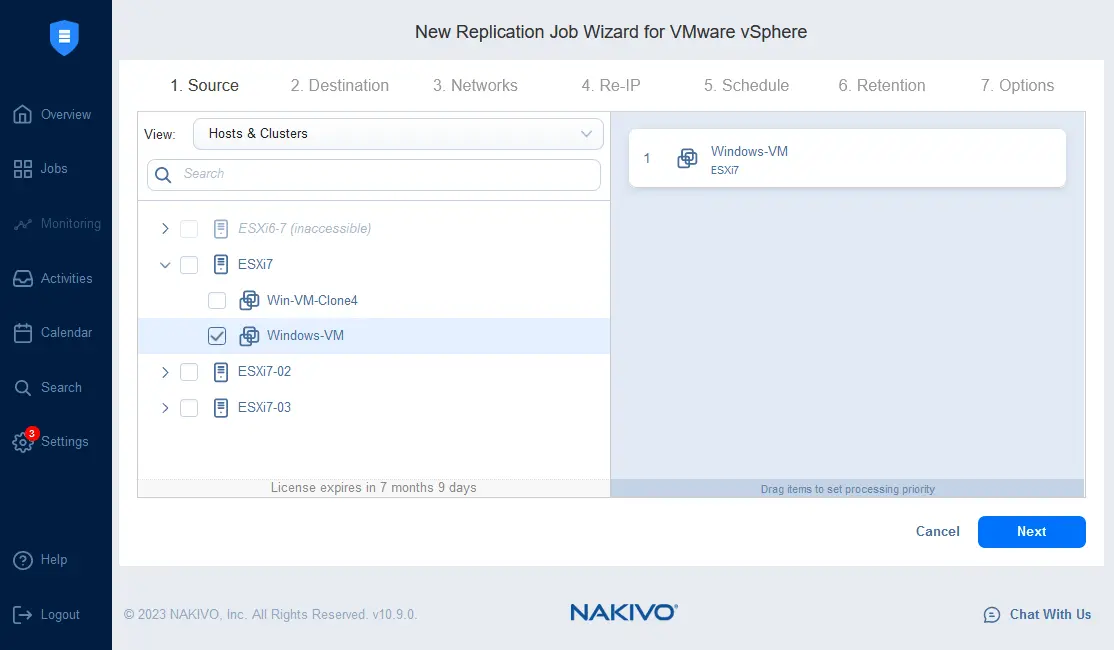Click the ESXi7-02 host icon
Viewport: 1114px width, 650px height.
221,372
